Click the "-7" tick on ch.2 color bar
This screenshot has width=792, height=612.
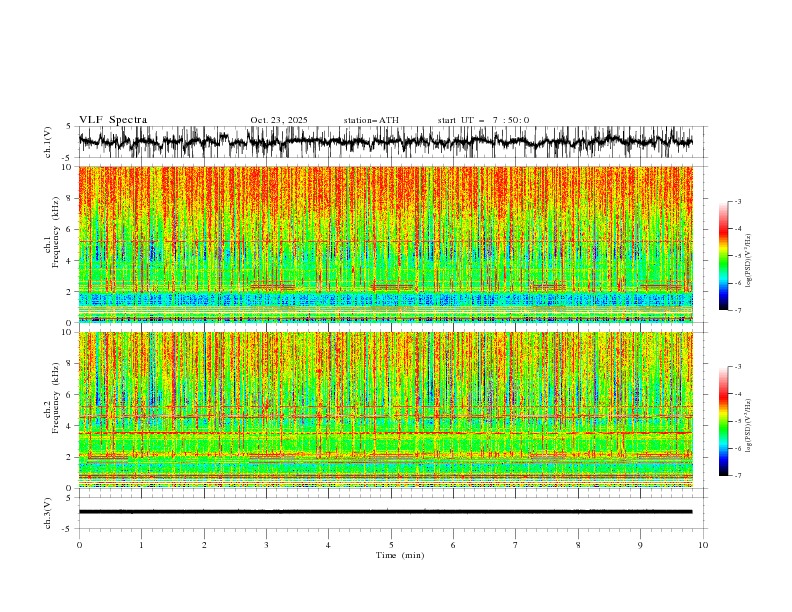737,475
